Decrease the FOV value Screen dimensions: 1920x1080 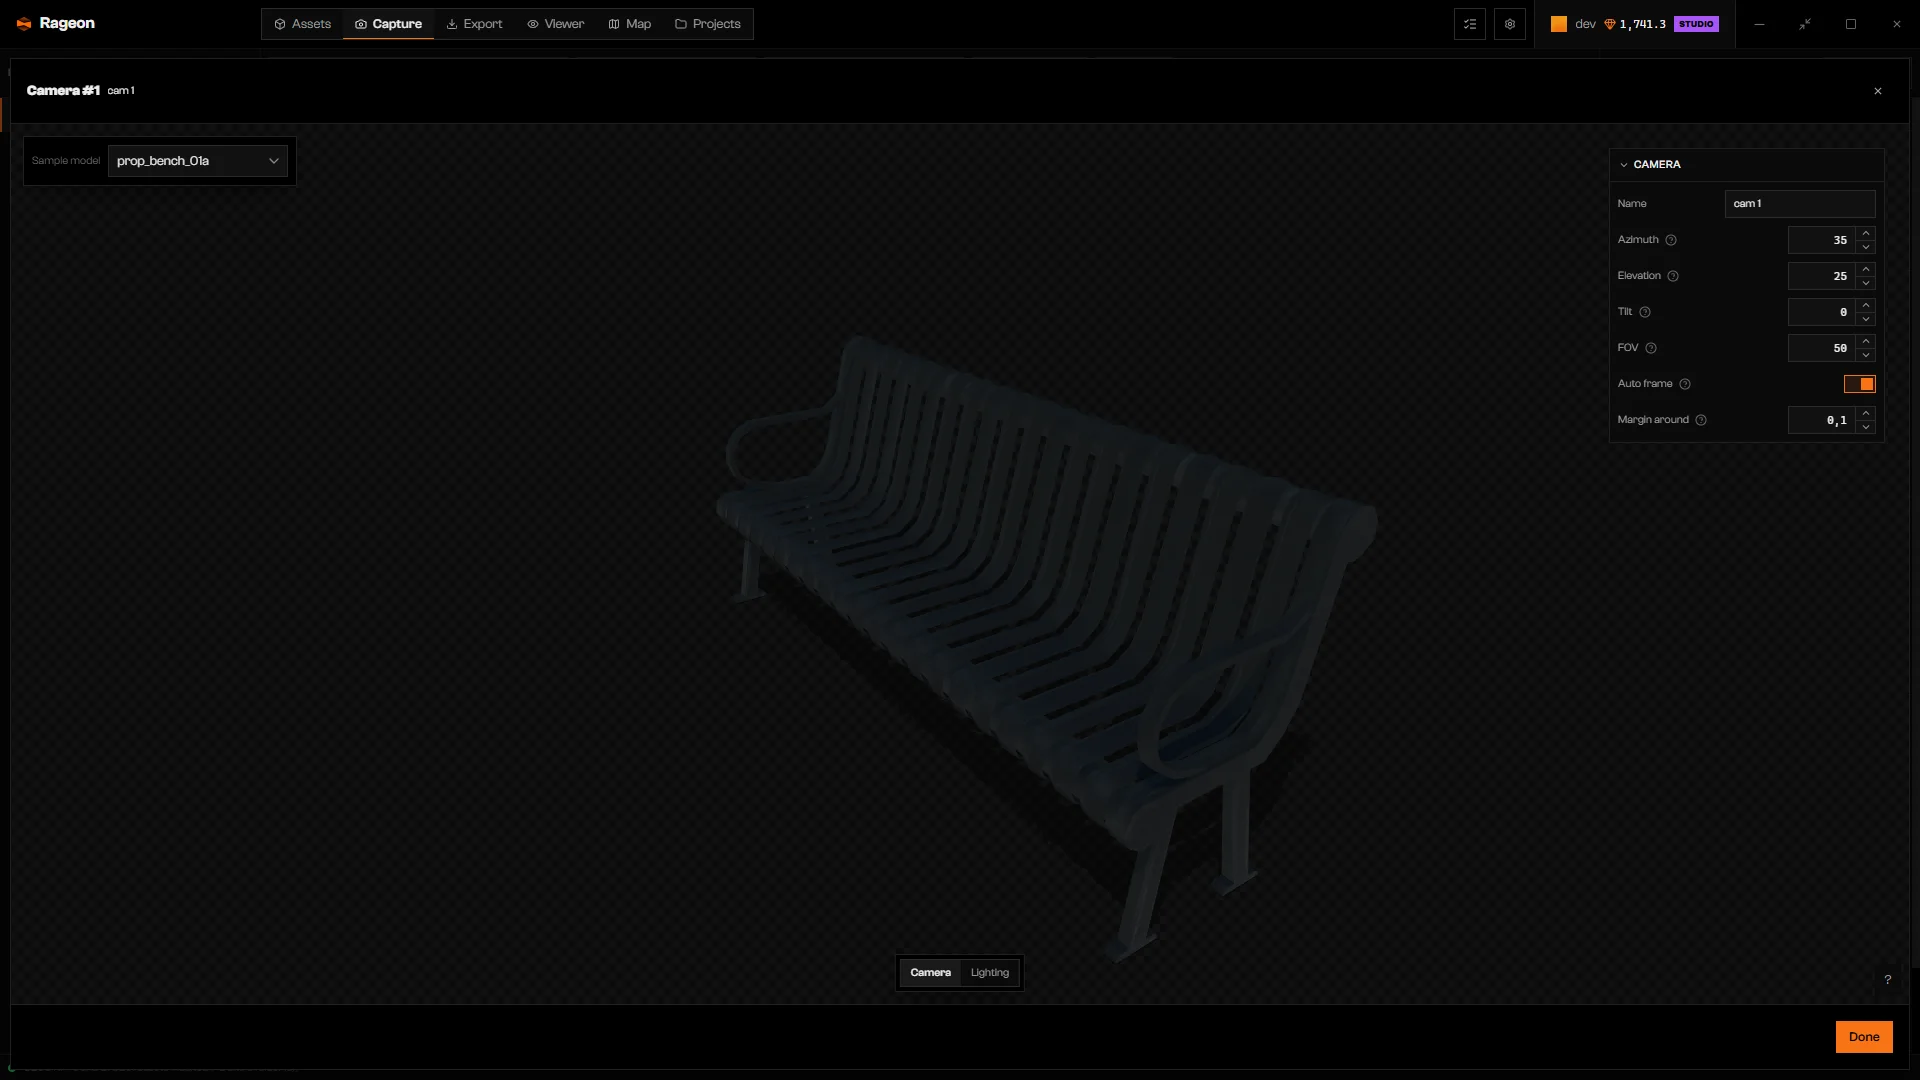1865,355
